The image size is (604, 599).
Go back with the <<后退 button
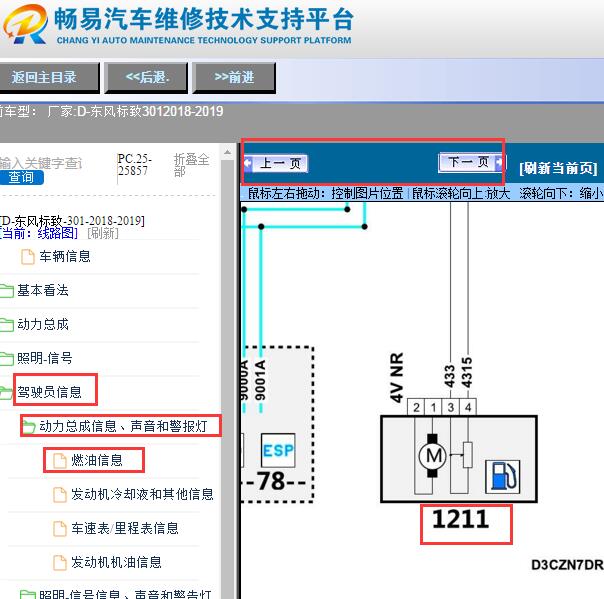tap(146, 77)
